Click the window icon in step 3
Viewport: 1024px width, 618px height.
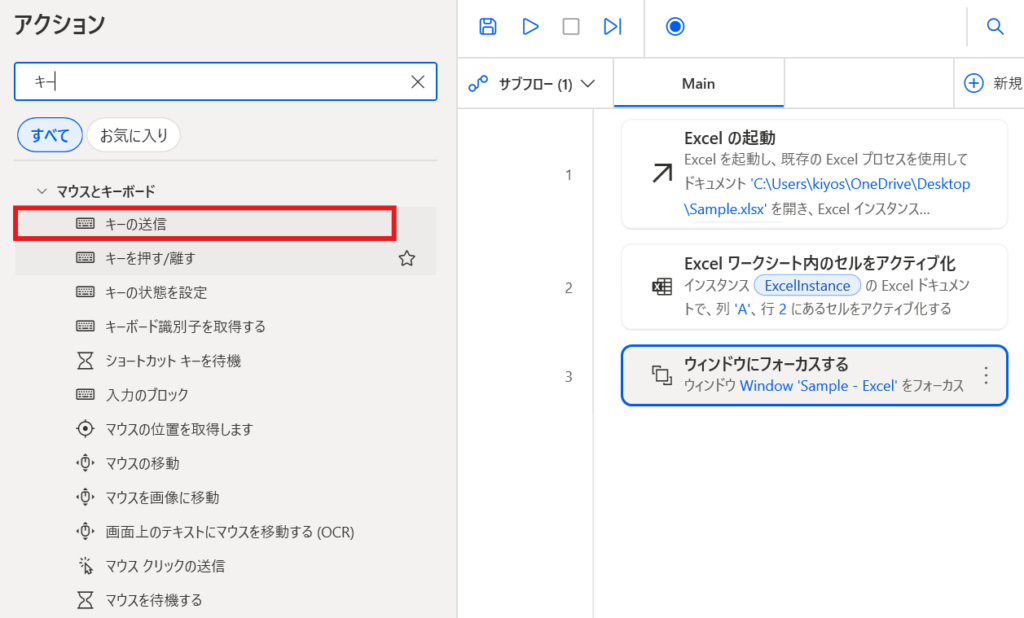point(662,375)
